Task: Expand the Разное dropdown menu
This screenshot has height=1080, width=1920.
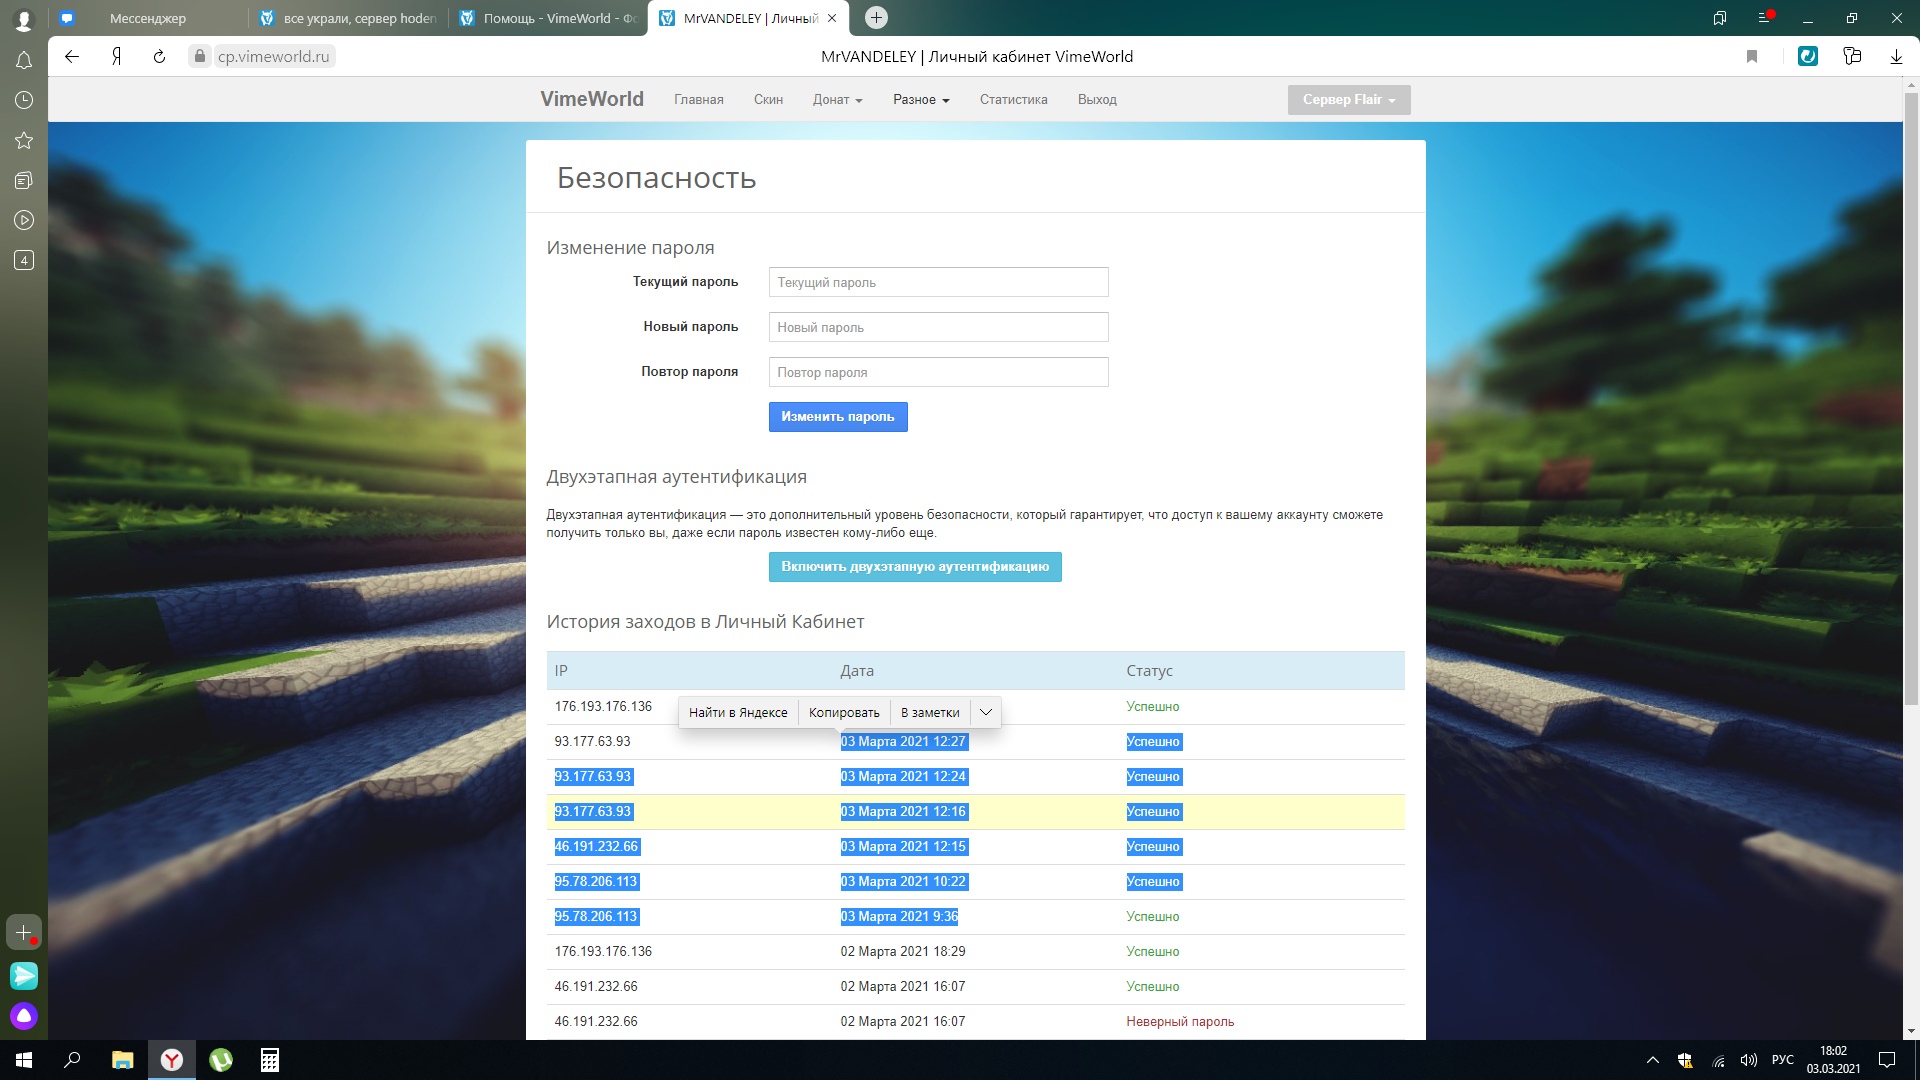Action: click(921, 100)
